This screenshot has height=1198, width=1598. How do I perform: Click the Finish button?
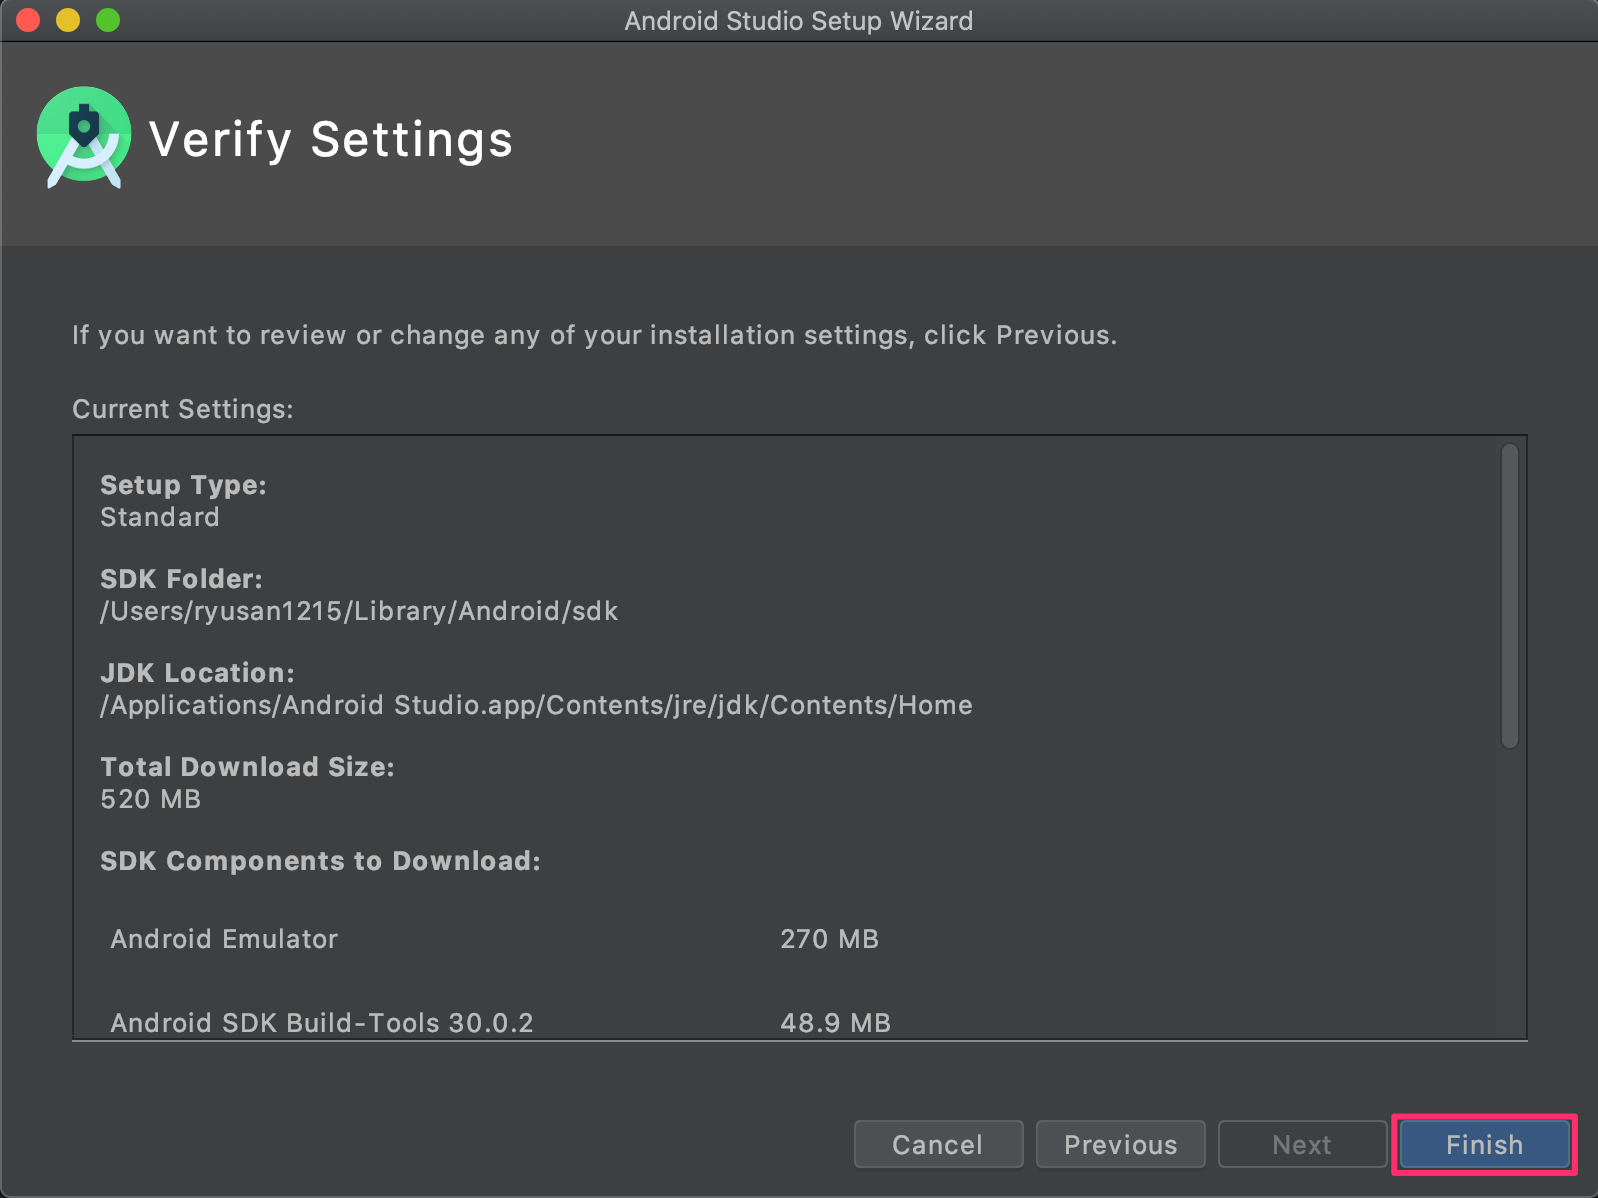(1484, 1144)
